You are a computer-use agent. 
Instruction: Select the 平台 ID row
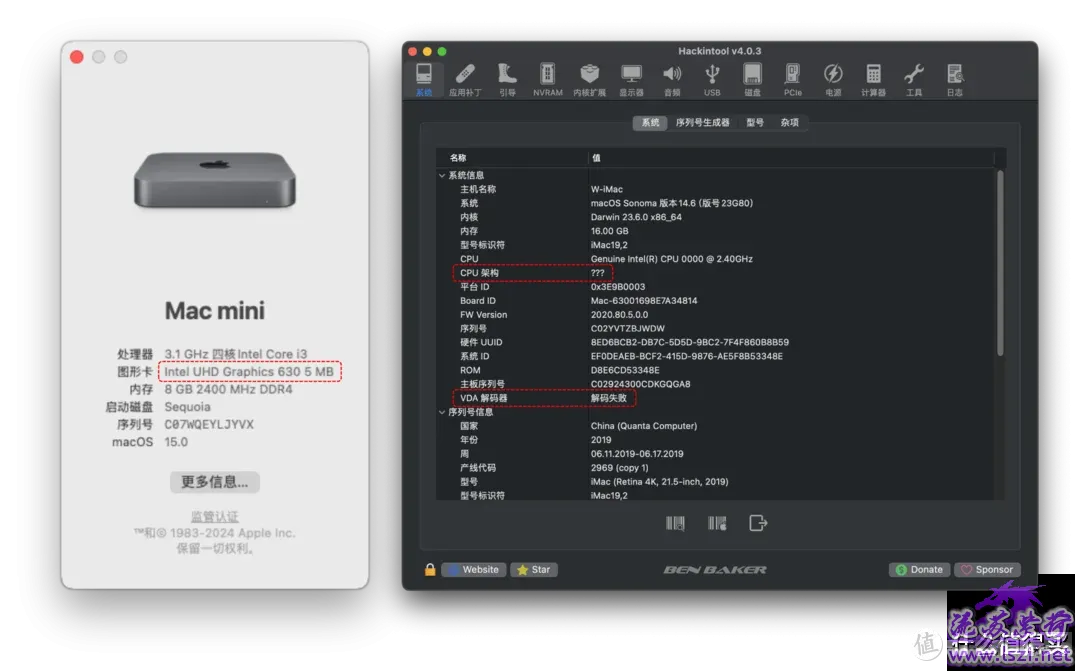pyautogui.click(x=716, y=287)
